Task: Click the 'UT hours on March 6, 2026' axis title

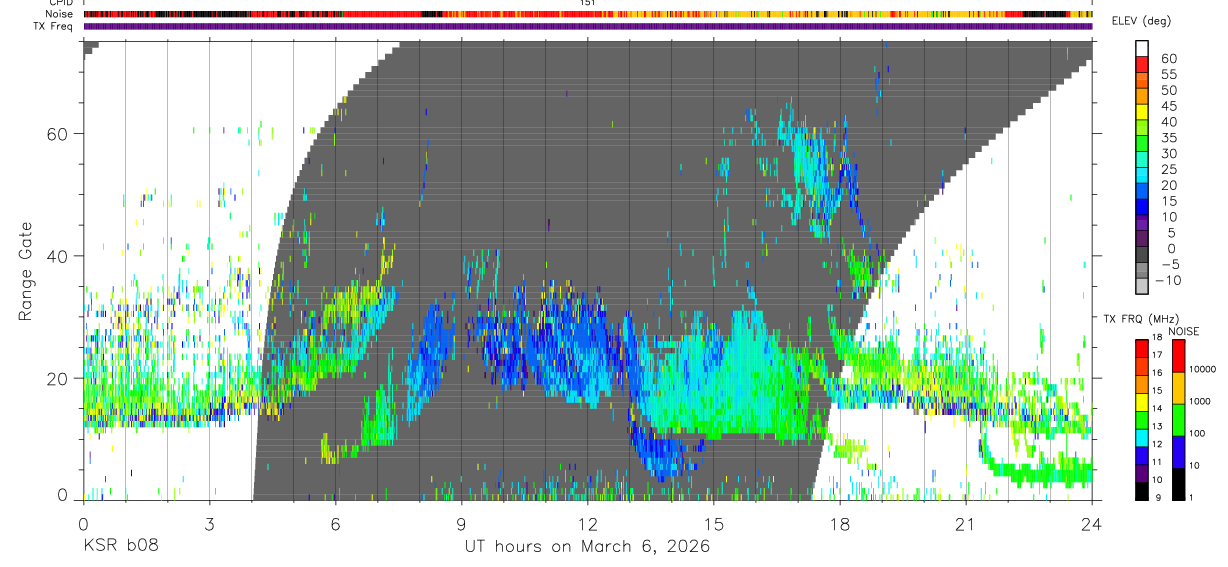Action: coord(587,547)
